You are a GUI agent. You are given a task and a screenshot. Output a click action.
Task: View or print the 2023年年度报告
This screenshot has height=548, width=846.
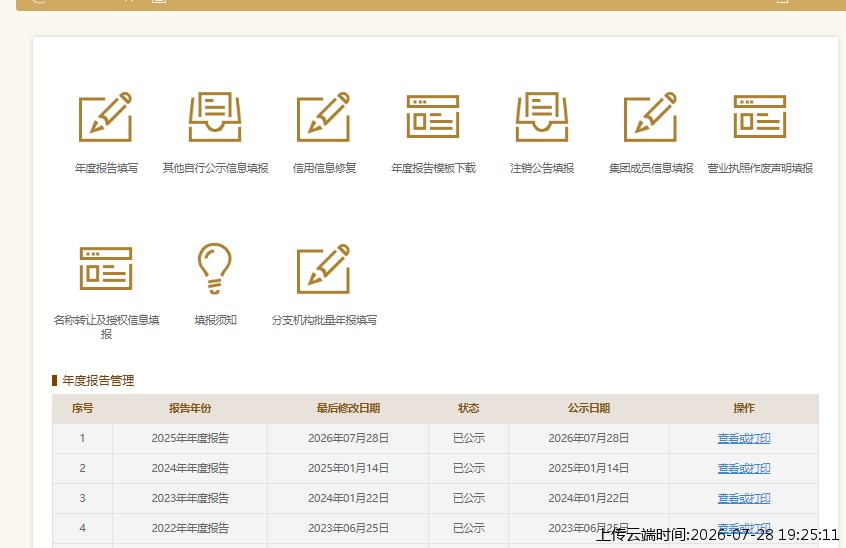743,498
